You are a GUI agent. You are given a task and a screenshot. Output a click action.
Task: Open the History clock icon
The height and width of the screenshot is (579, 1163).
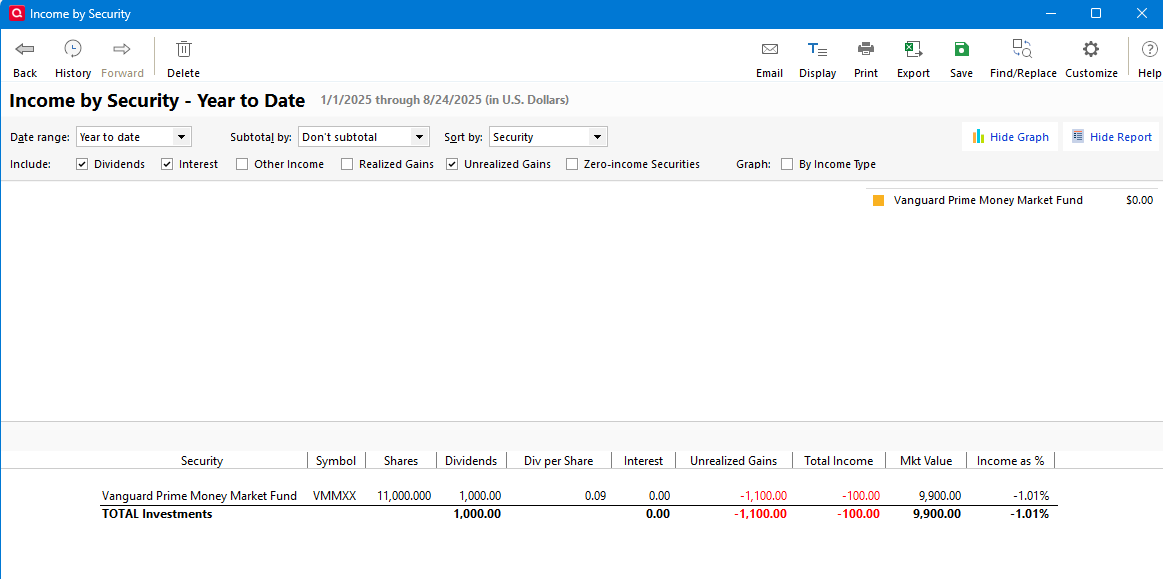[73, 50]
